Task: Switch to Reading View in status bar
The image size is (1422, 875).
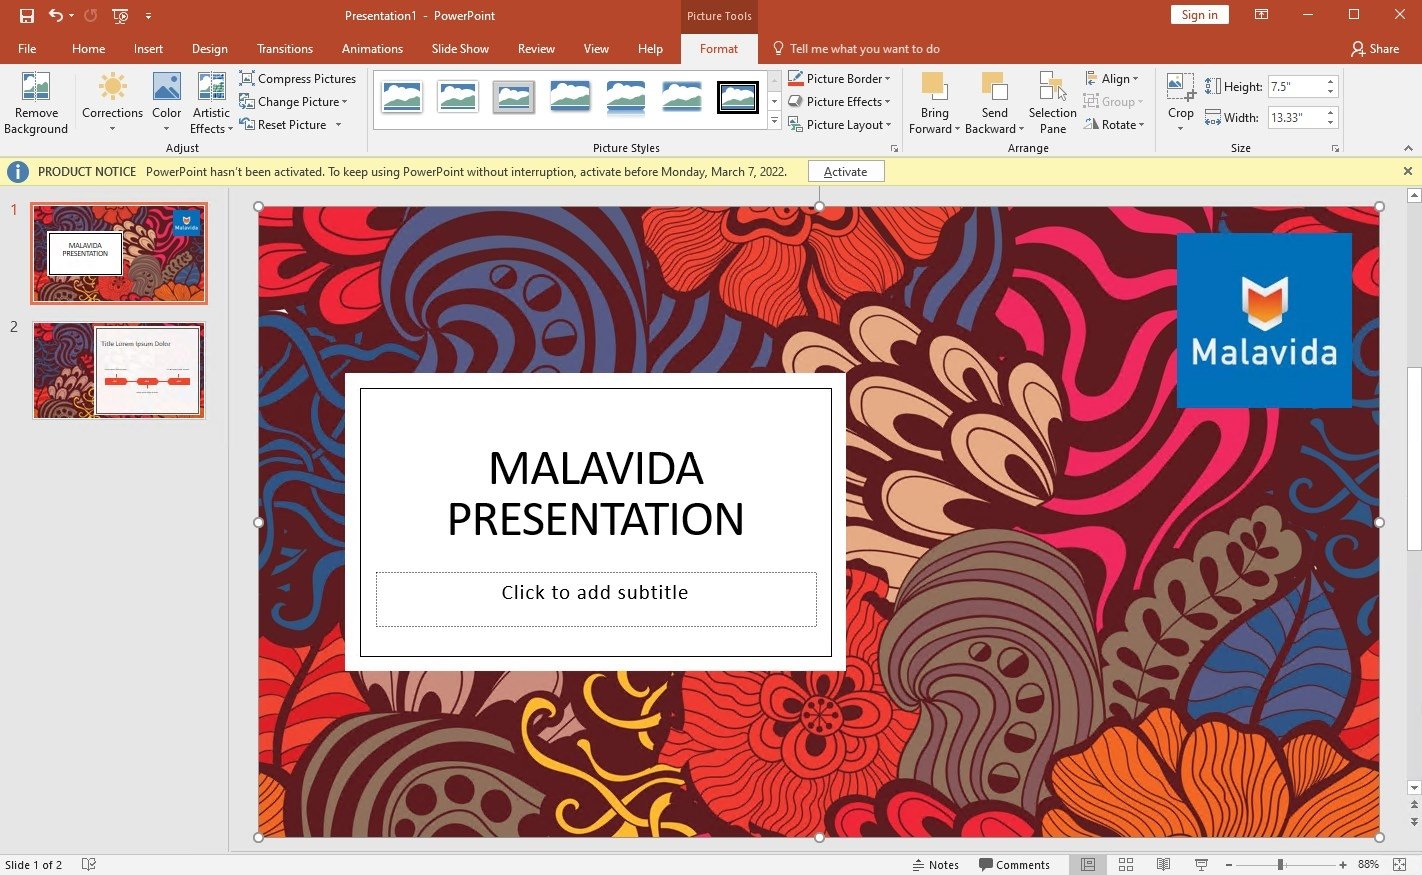Action: pyautogui.click(x=1163, y=865)
